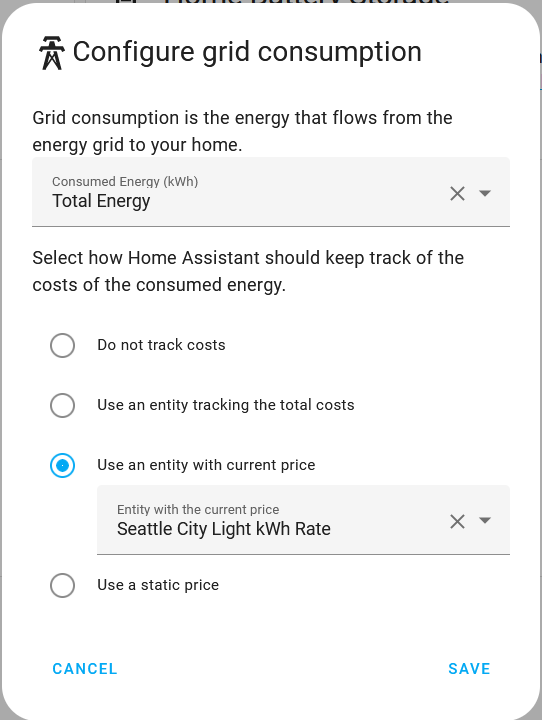The height and width of the screenshot is (720, 542).
Task: Click "Use an entity tracking the total costs" label
Action: 226,405
